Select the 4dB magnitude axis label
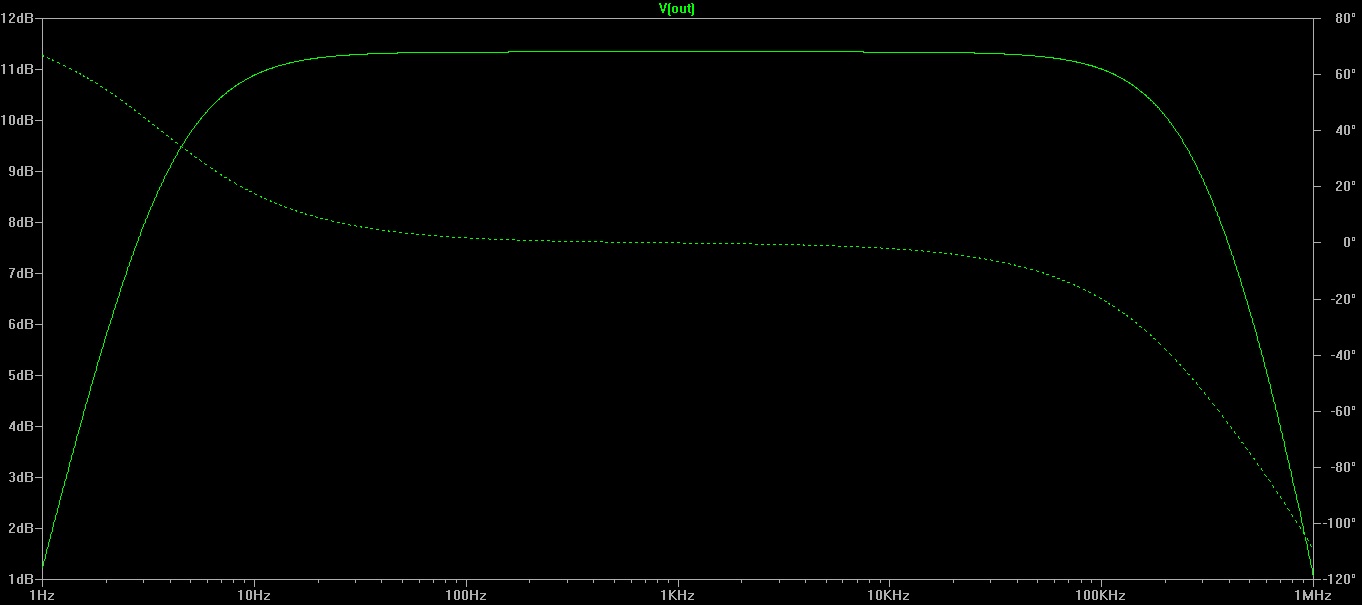The image size is (1362, 605). tap(22, 426)
